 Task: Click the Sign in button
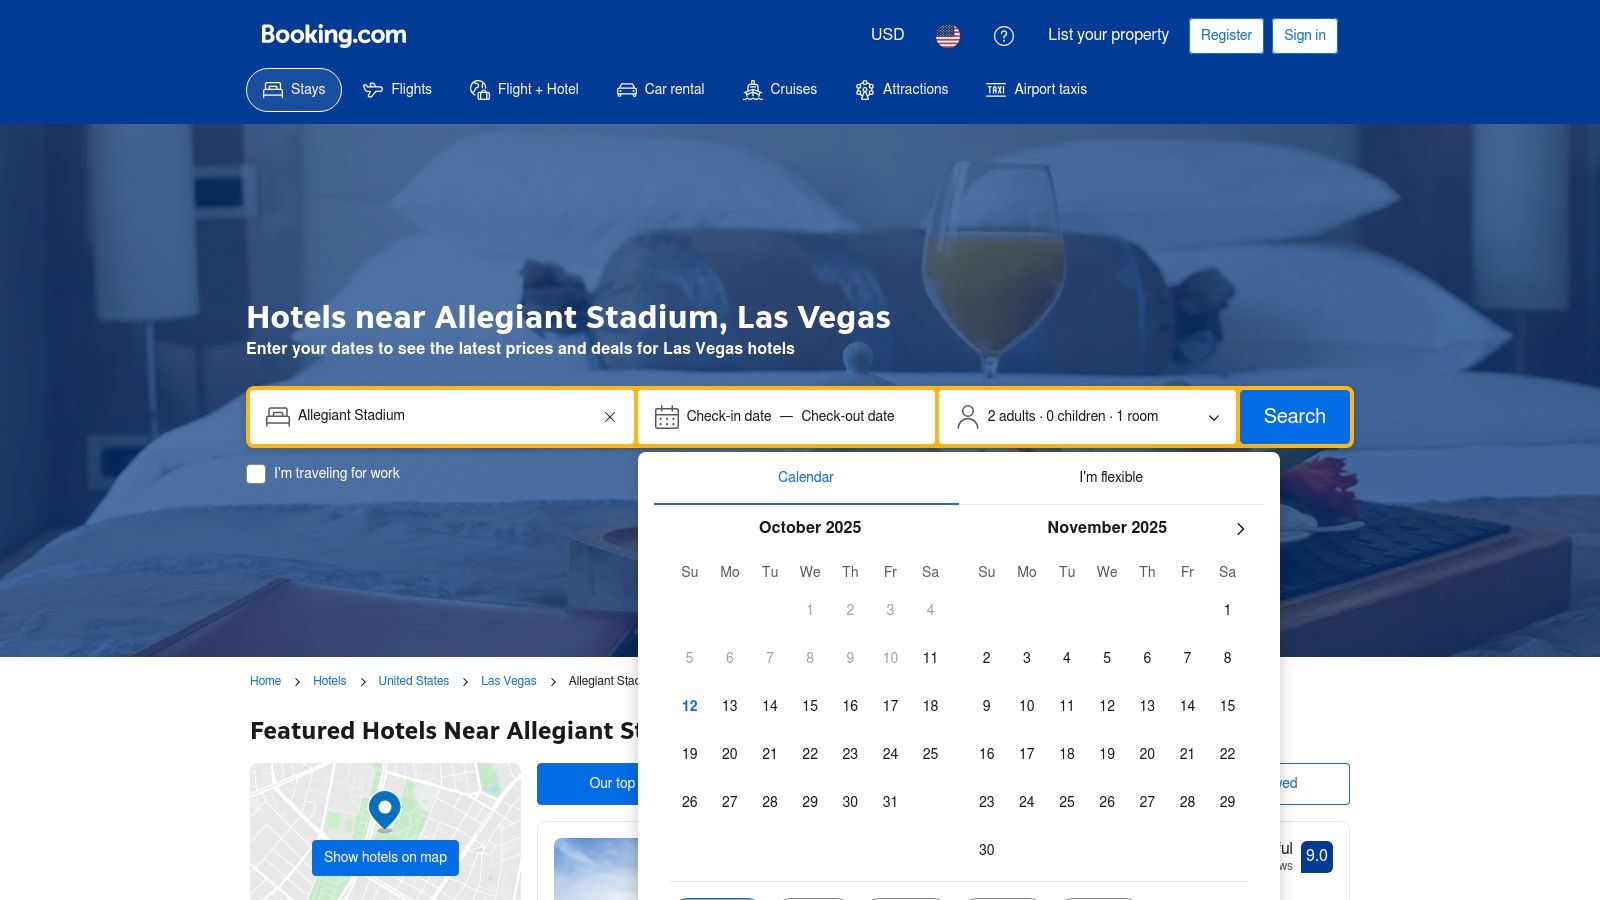(1305, 36)
